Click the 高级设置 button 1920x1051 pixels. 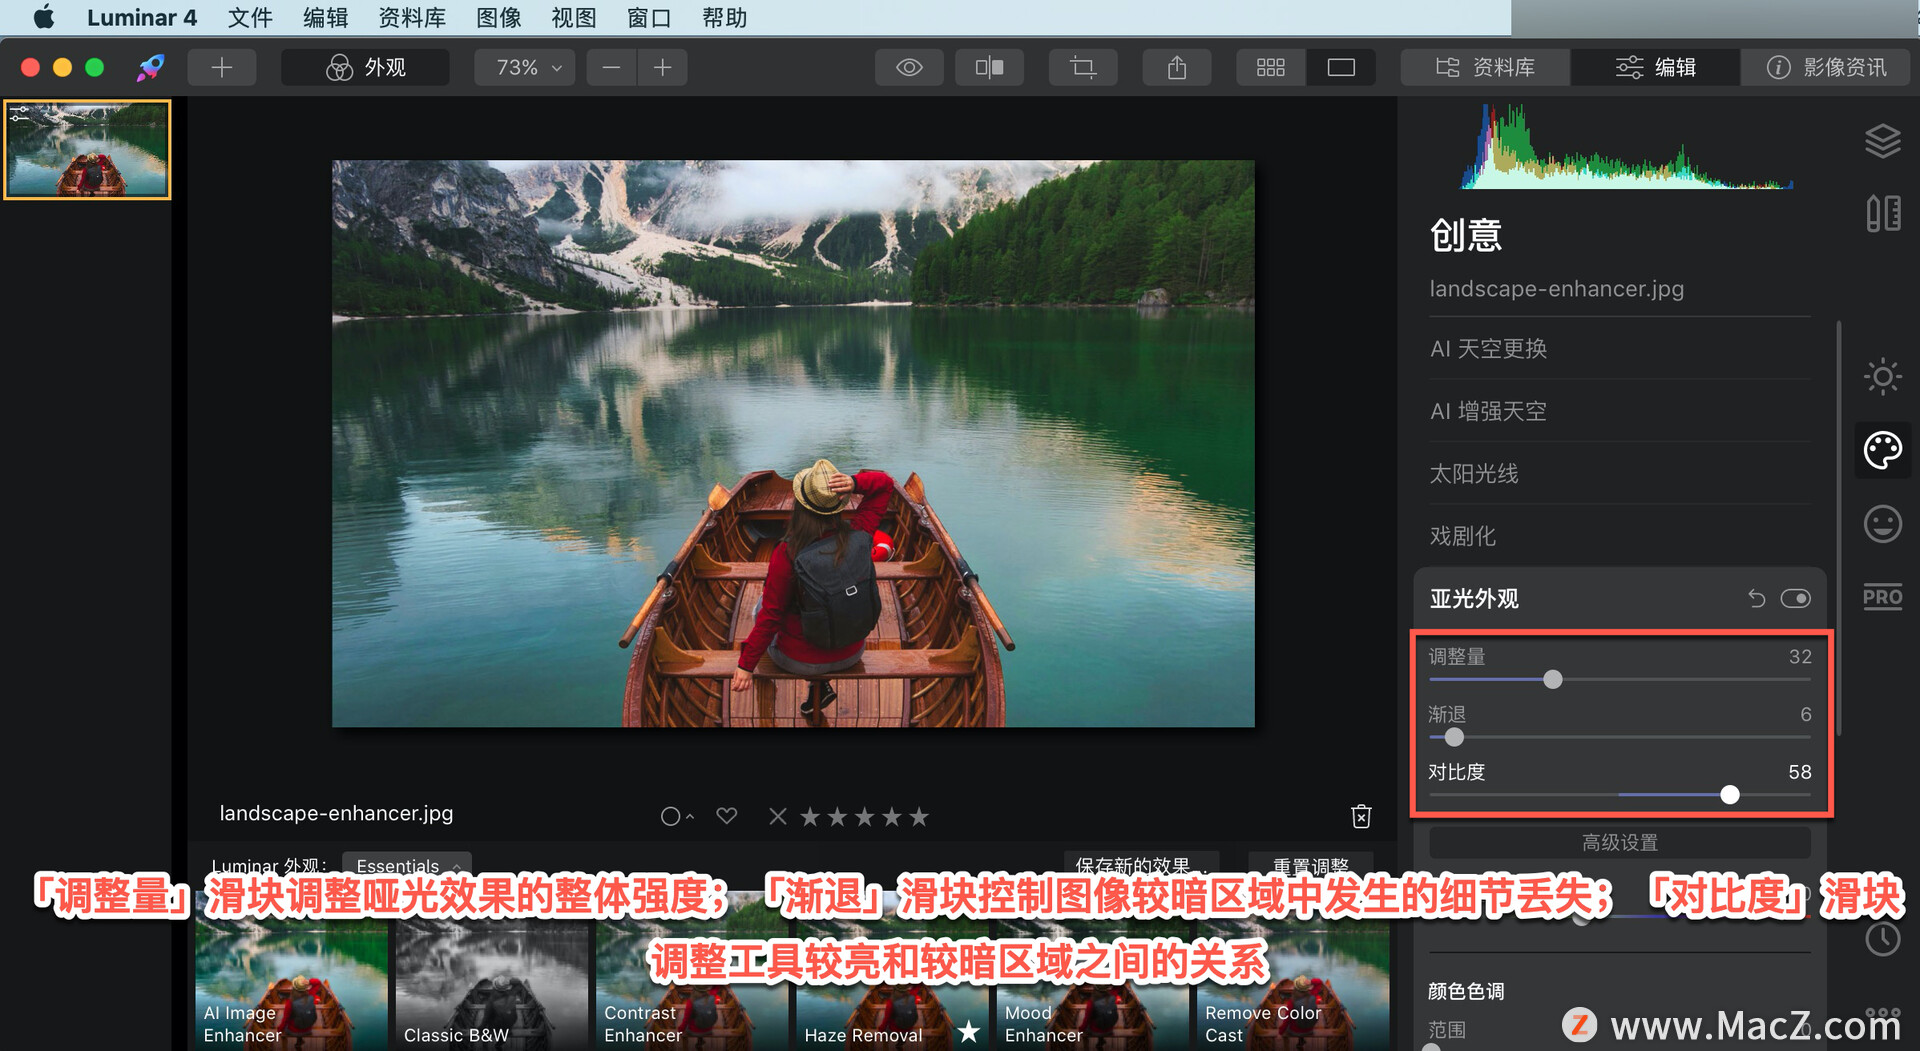pyautogui.click(x=1618, y=841)
